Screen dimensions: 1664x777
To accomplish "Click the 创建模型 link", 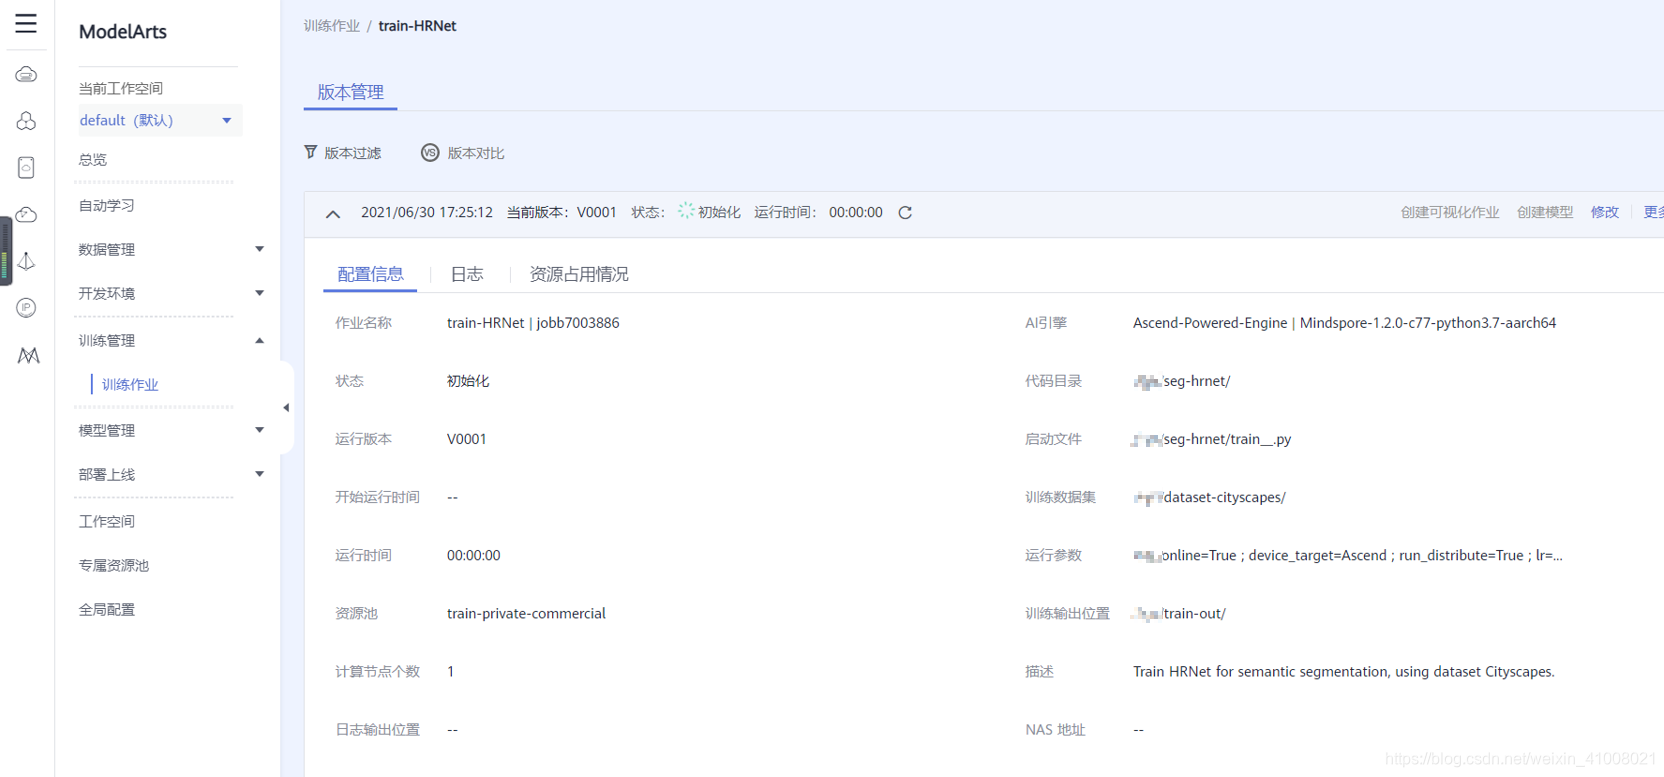I will pos(1545,212).
